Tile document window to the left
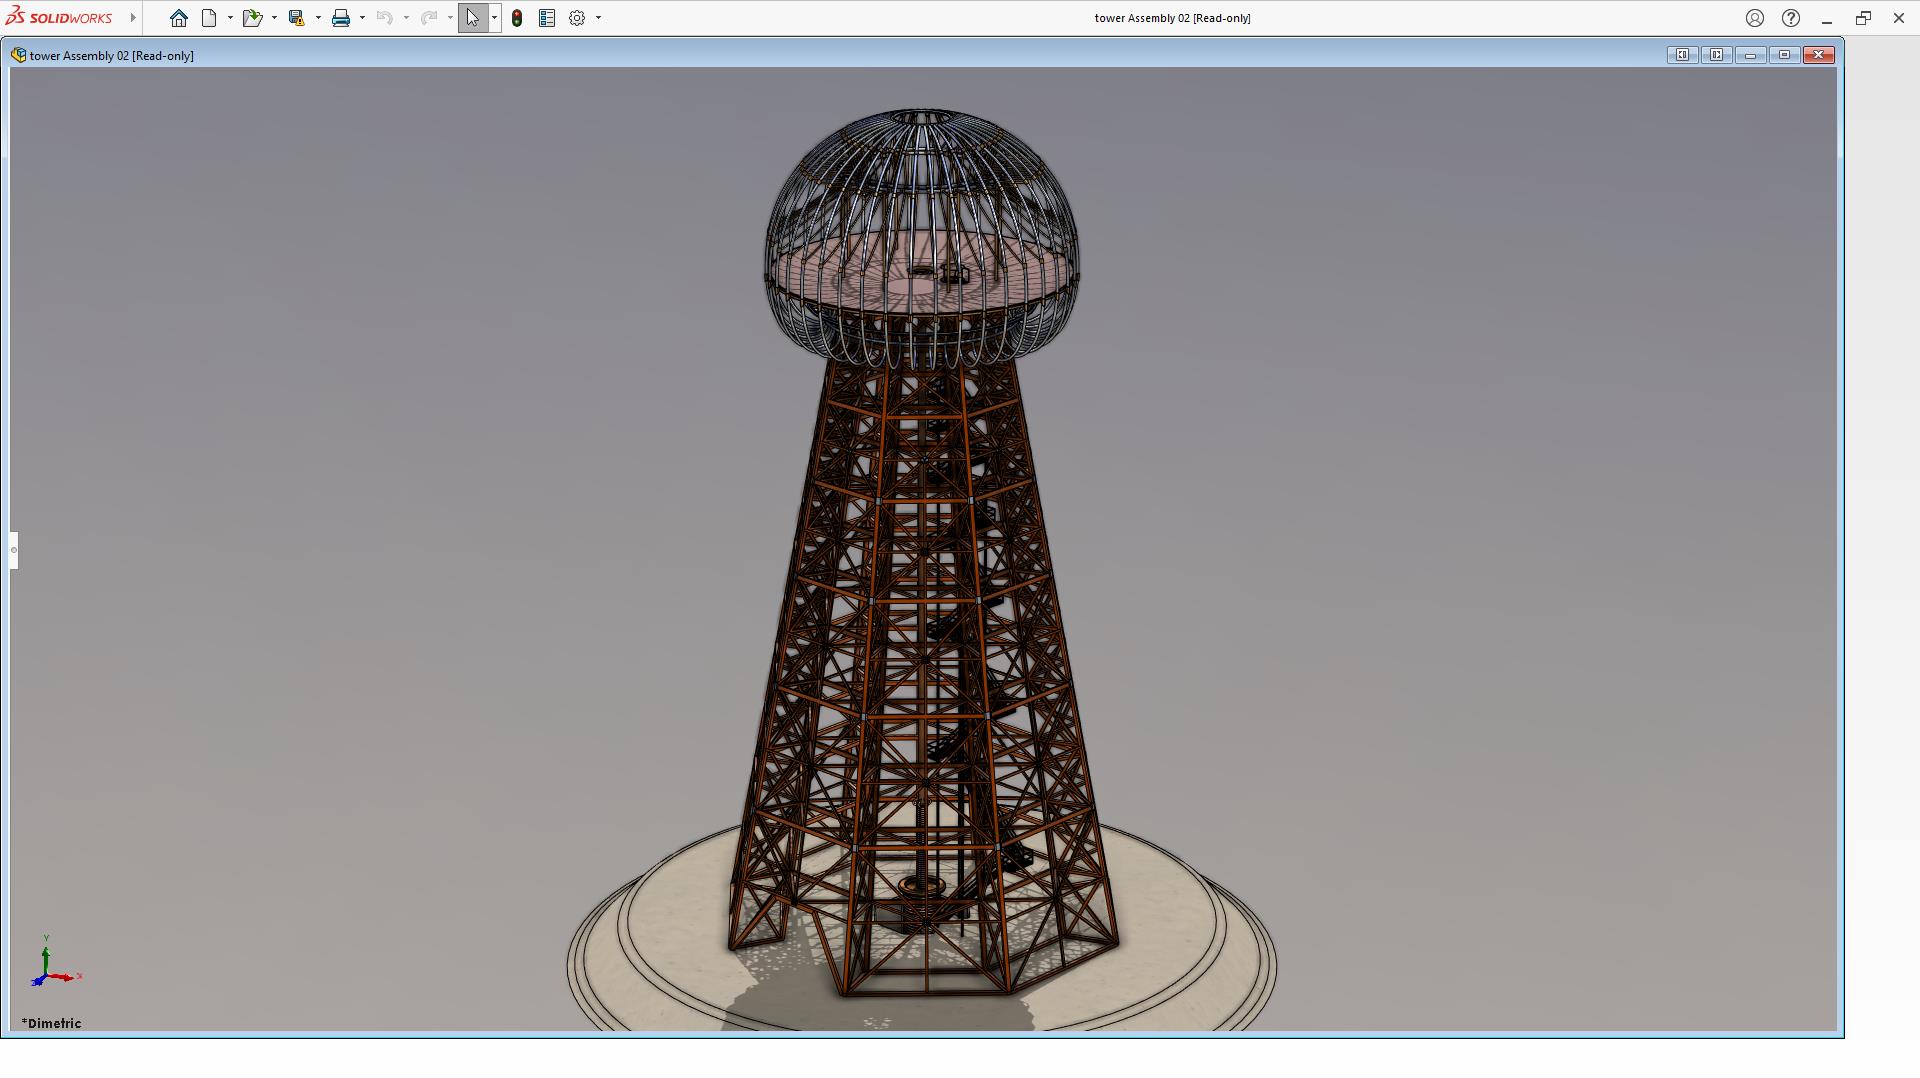 coord(1682,55)
